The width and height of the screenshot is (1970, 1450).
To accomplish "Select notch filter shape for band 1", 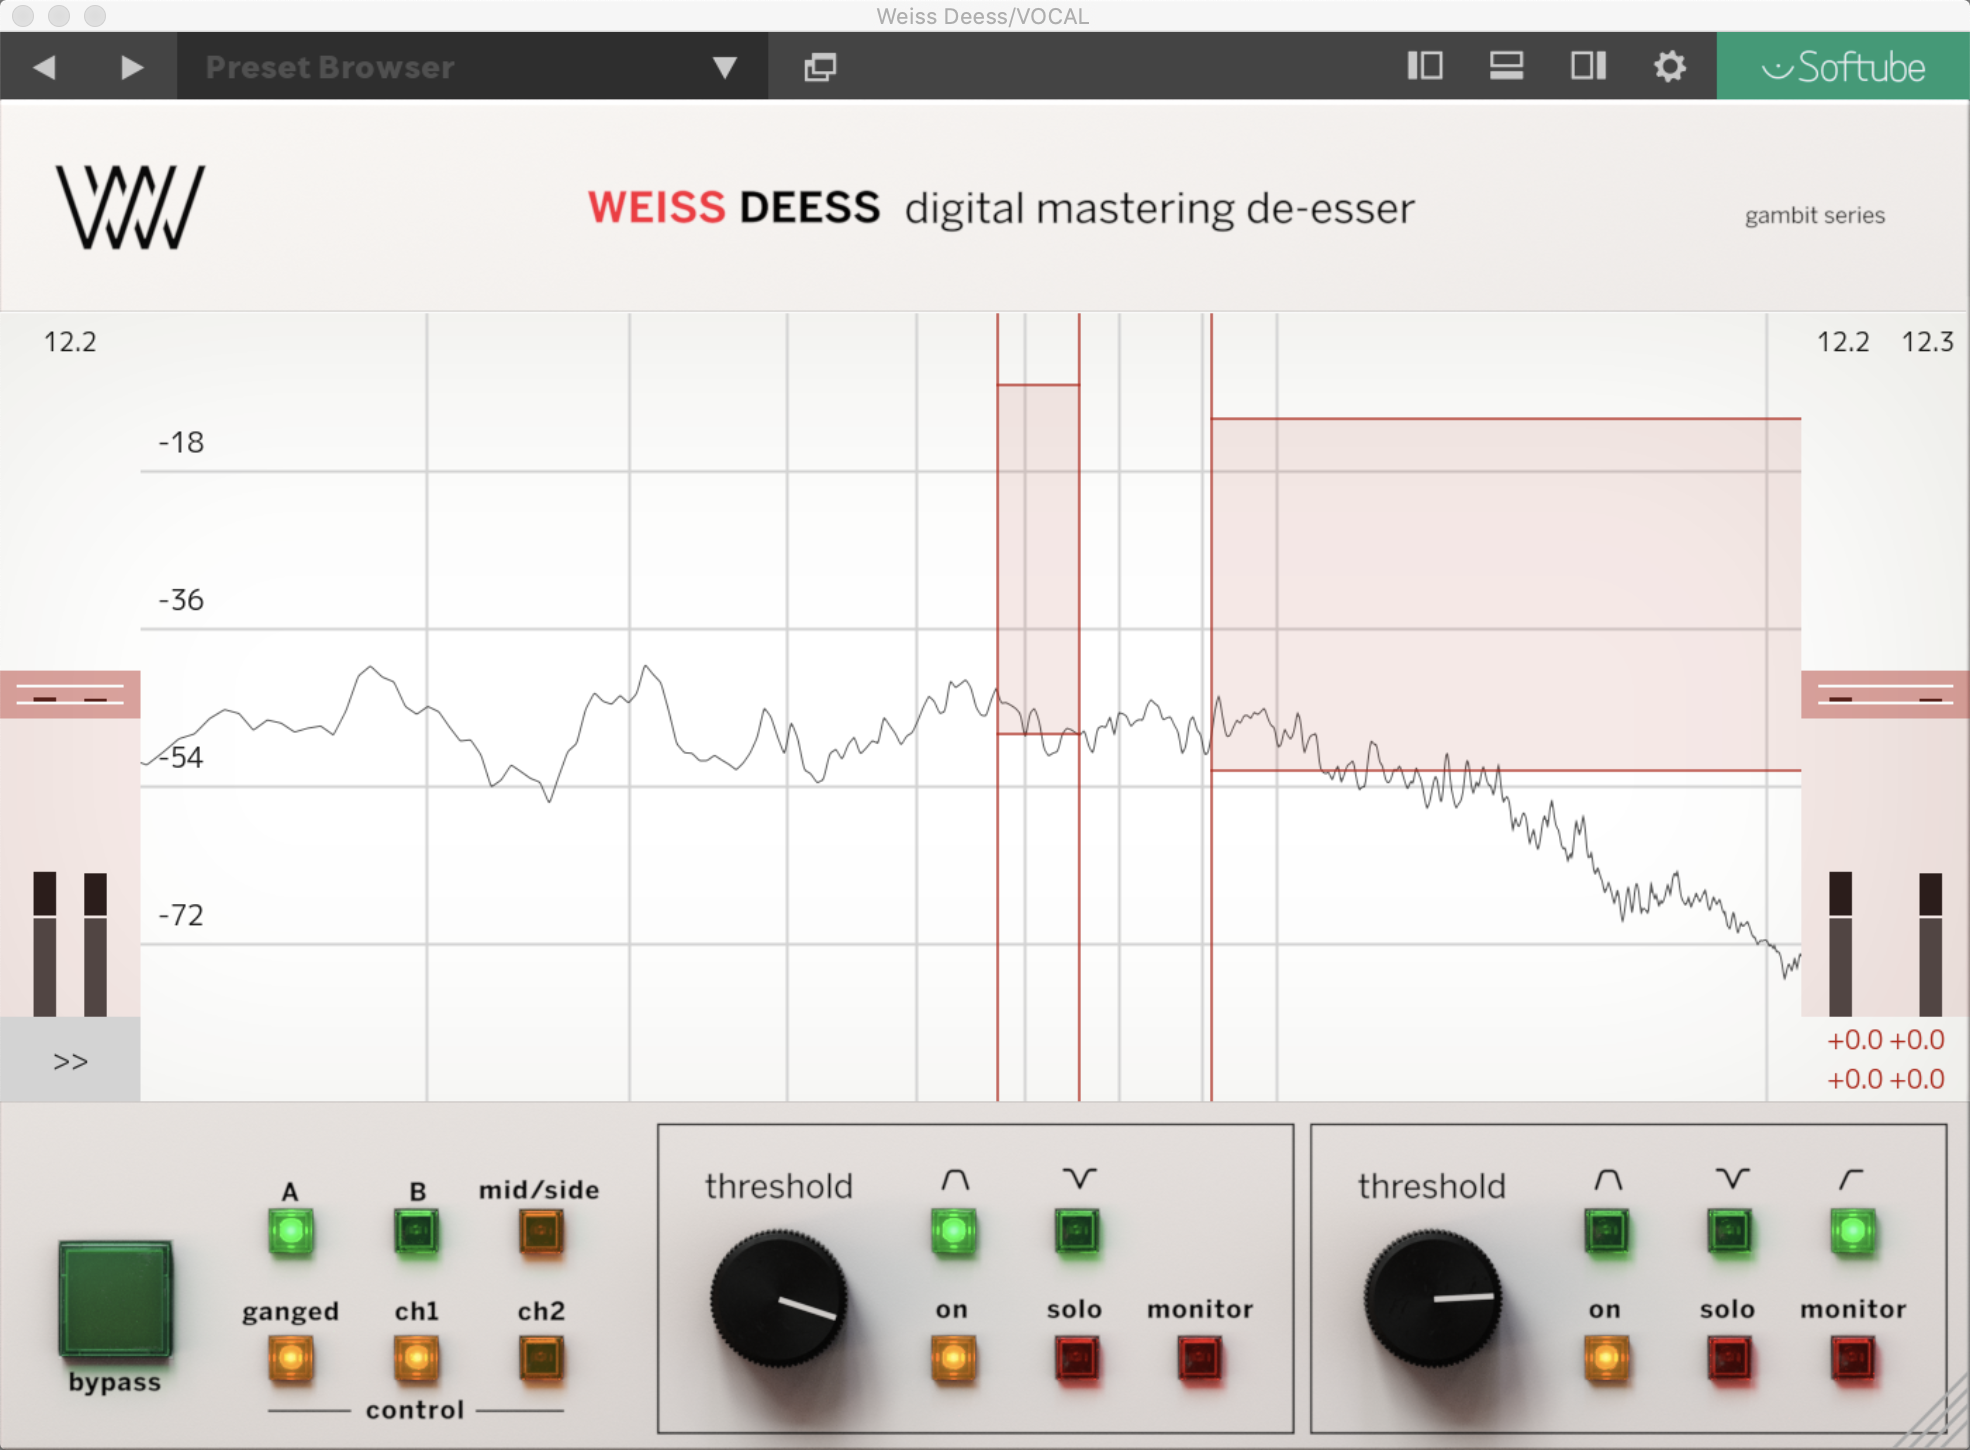I will [x=1077, y=1231].
